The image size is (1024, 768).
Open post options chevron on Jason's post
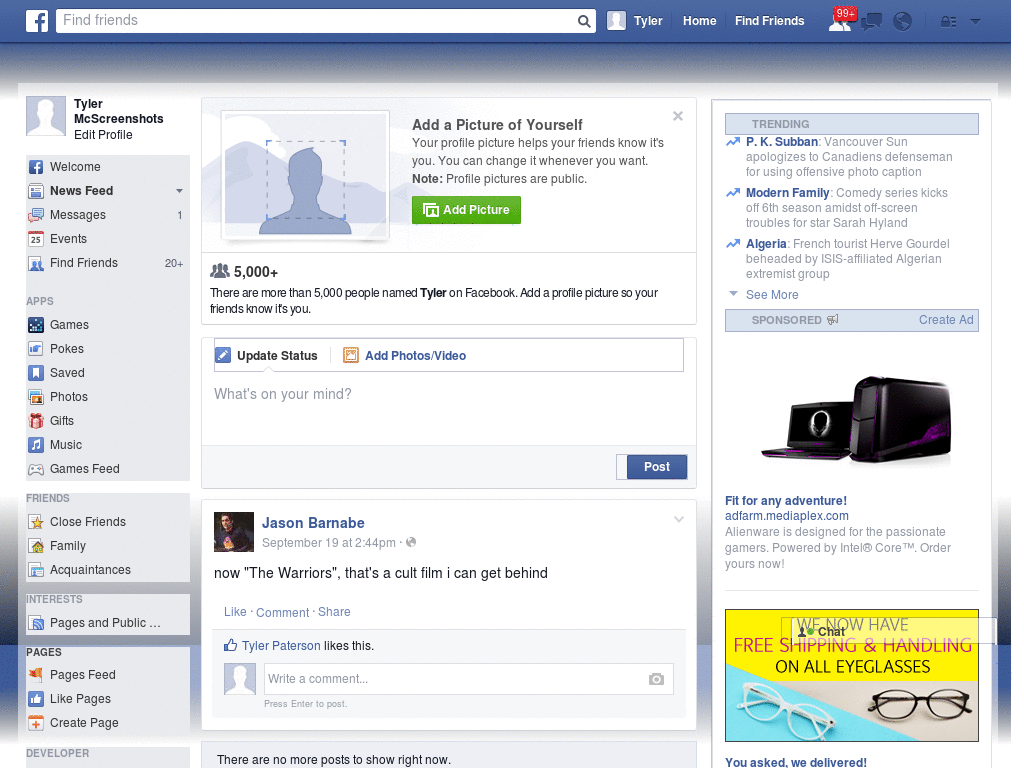click(x=679, y=519)
